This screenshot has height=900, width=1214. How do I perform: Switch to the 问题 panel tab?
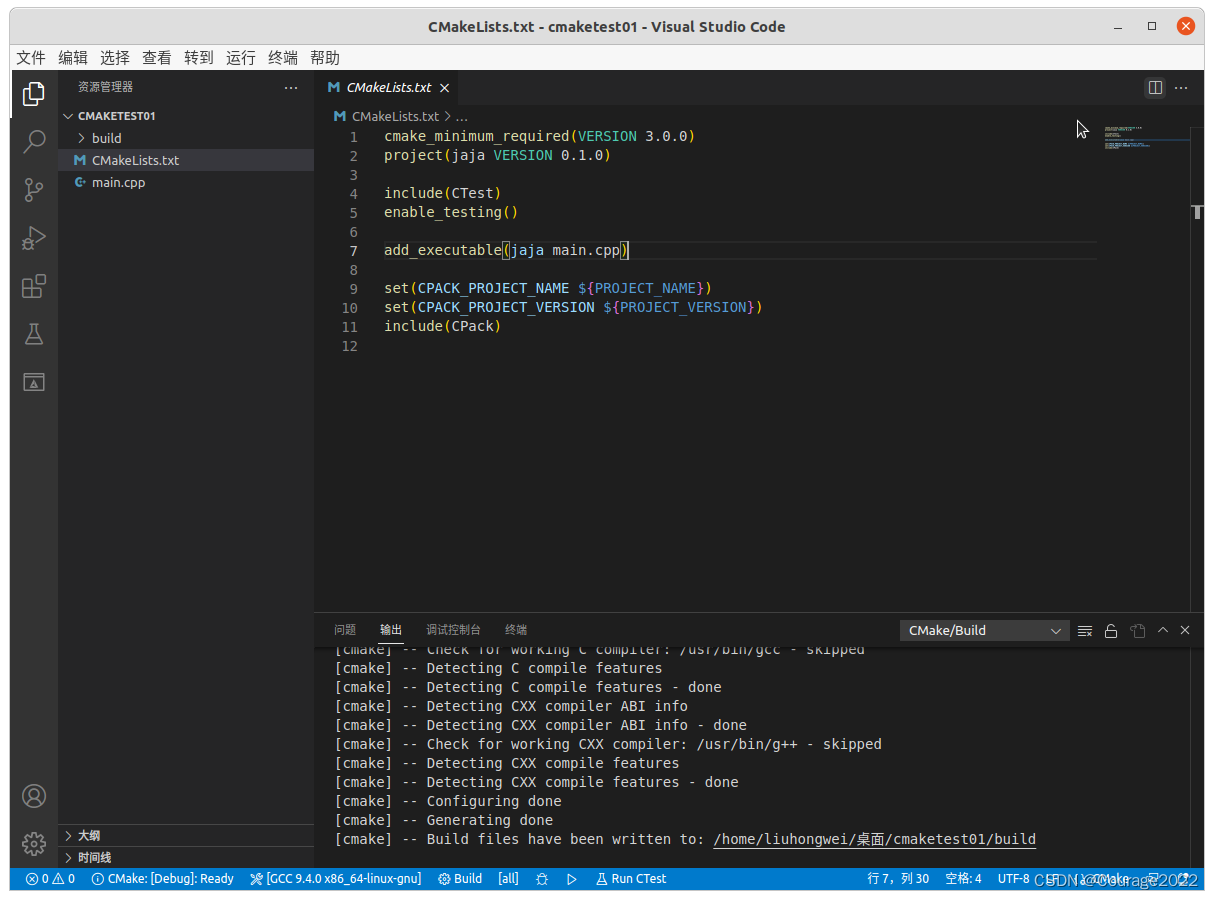pos(345,630)
